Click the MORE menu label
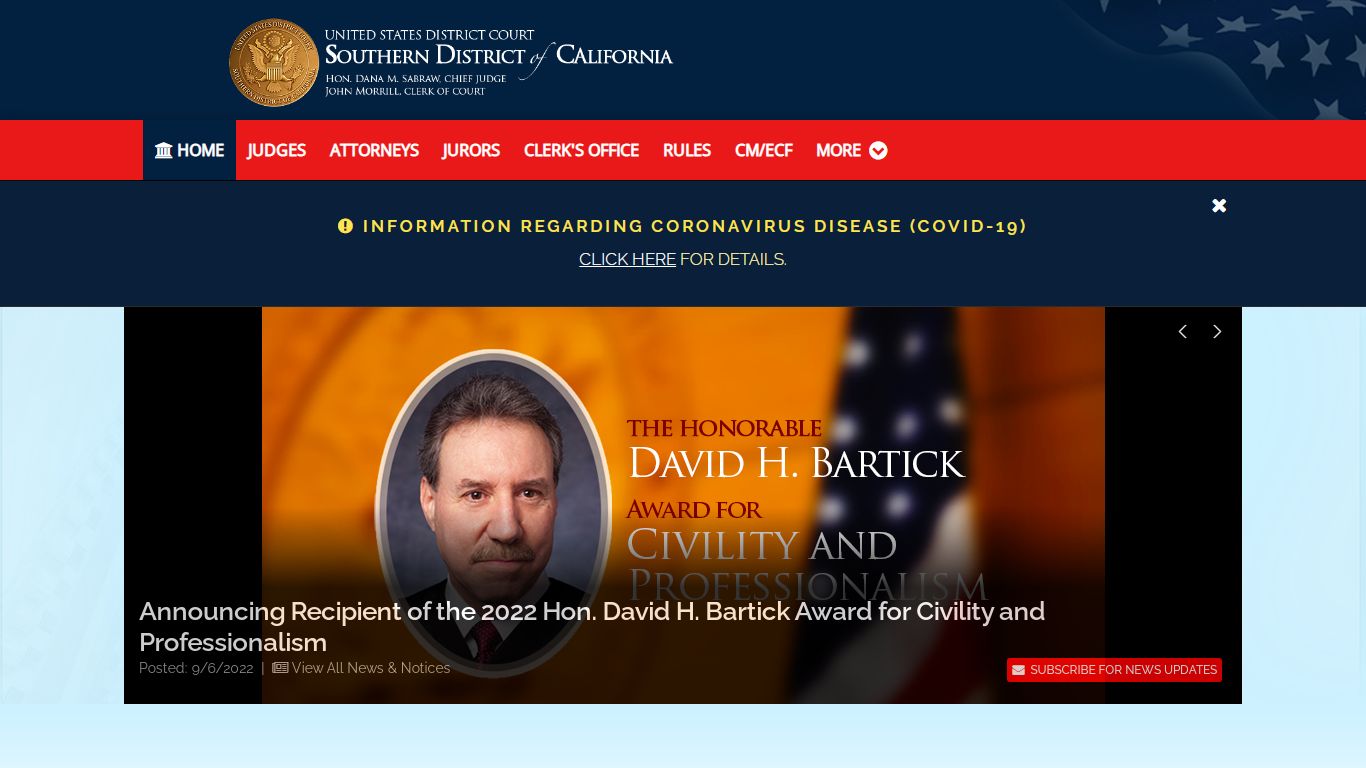This screenshot has width=1366, height=768. (x=838, y=150)
